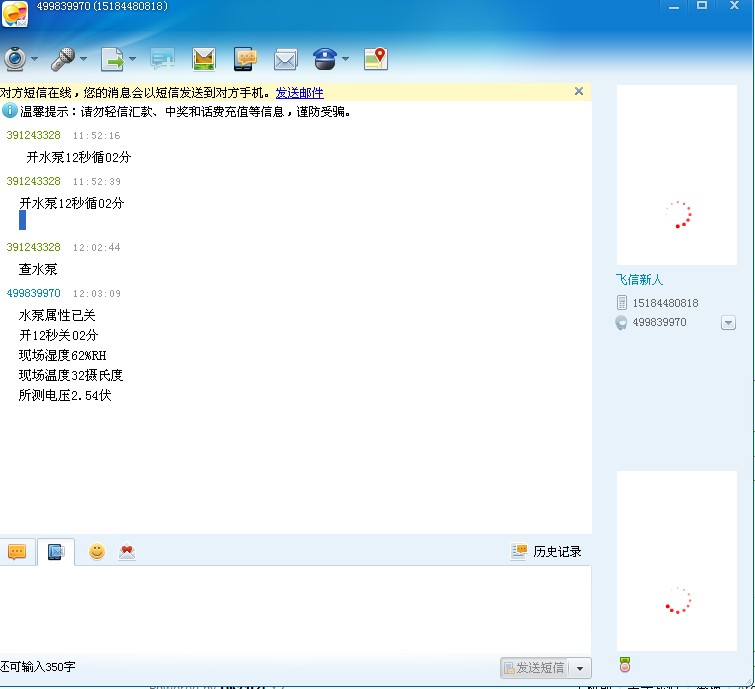Click into the message input box

pos(295,610)
